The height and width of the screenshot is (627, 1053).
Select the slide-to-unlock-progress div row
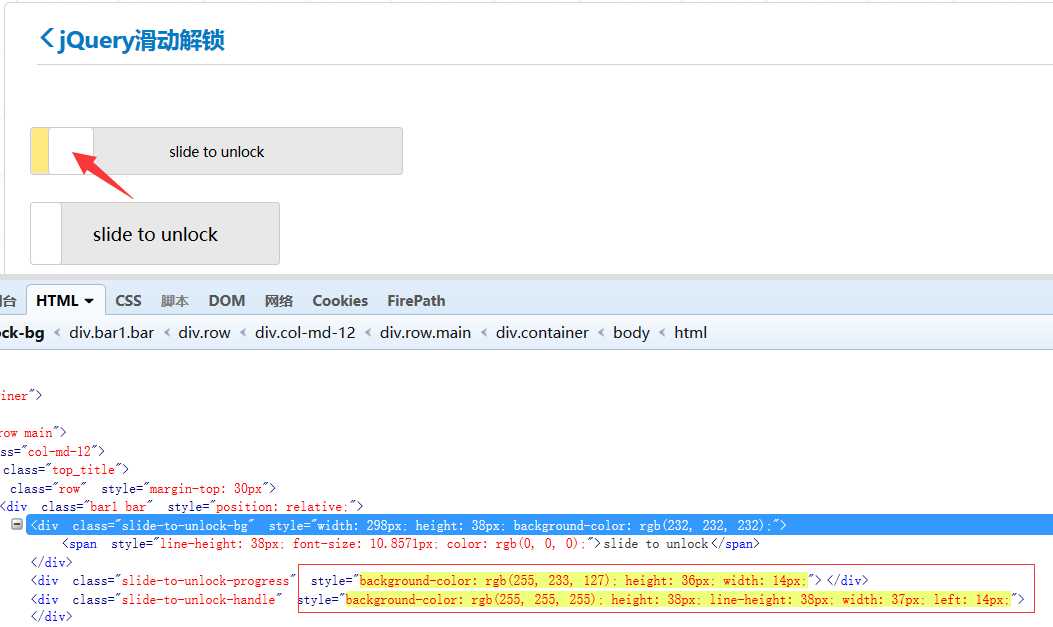tap(449, 580)
